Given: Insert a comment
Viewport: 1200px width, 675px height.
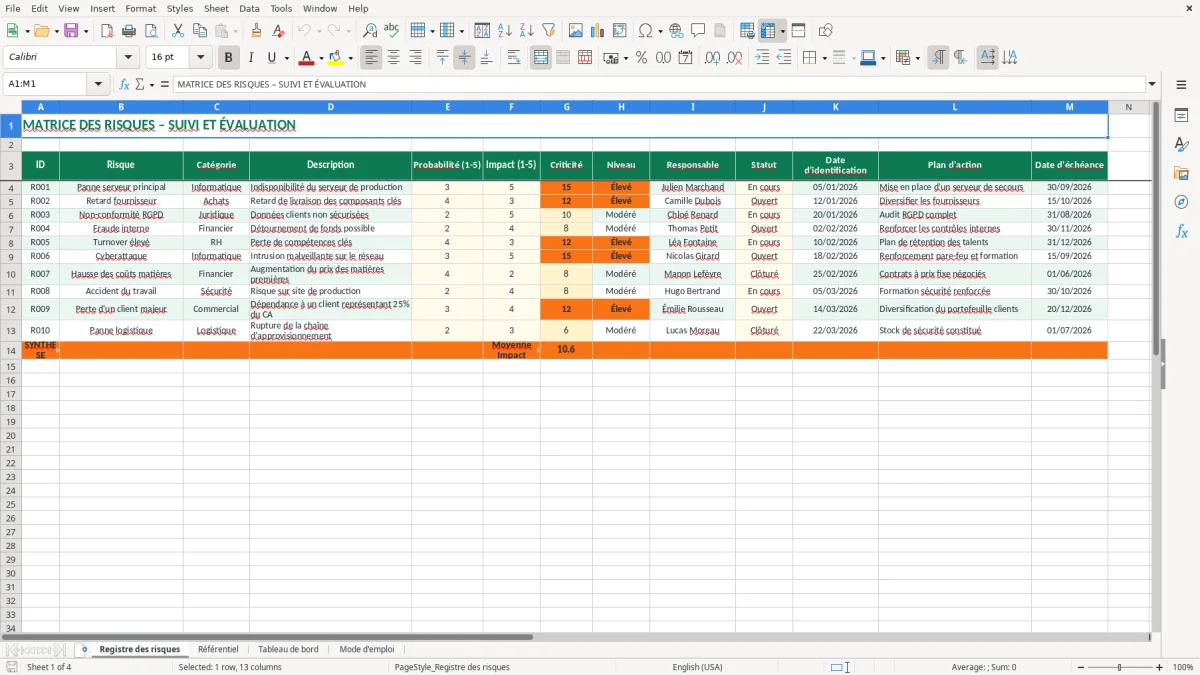Looking at the screenshot, I should click(698, 31).
